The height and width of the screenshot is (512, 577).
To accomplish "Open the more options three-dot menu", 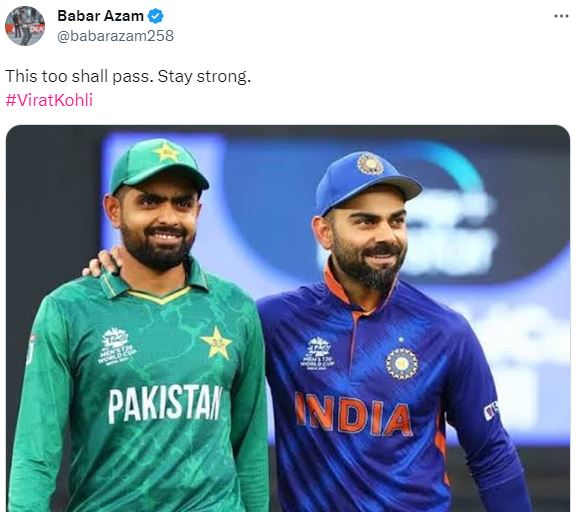I will [562, 16].
